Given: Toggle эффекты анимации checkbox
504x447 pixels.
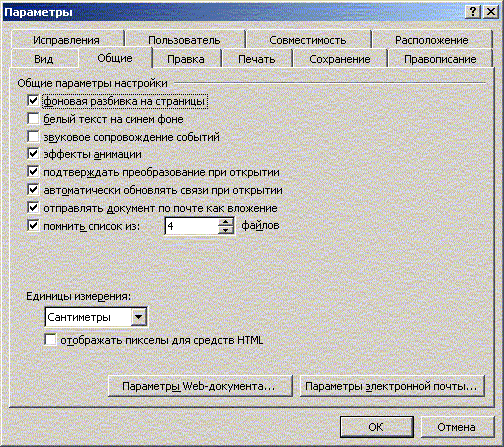Looking at the screenshot, I should tap(33, 154).
